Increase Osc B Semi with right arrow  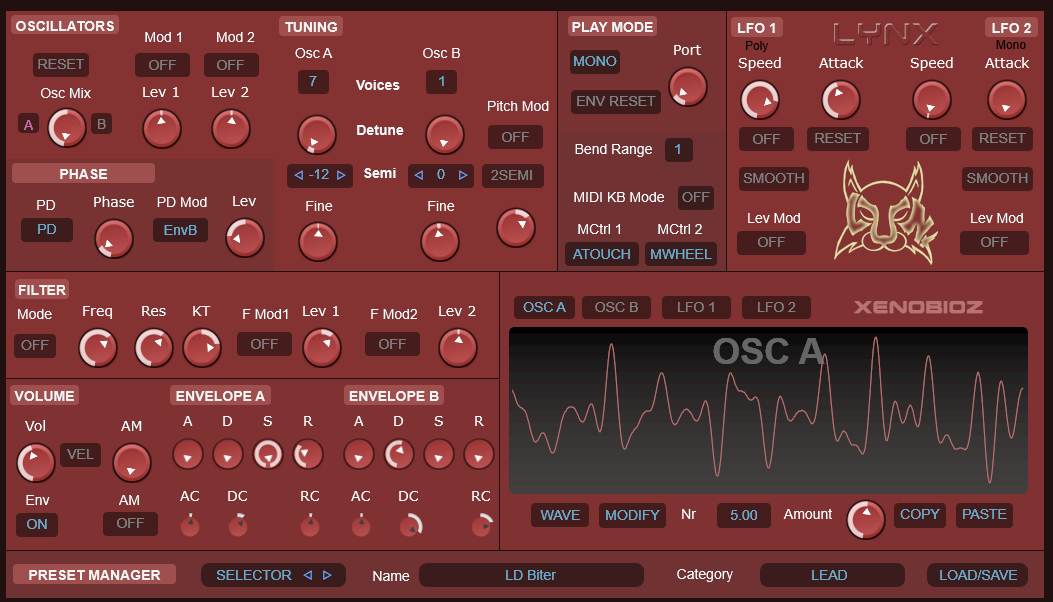(x=463, y=175)
